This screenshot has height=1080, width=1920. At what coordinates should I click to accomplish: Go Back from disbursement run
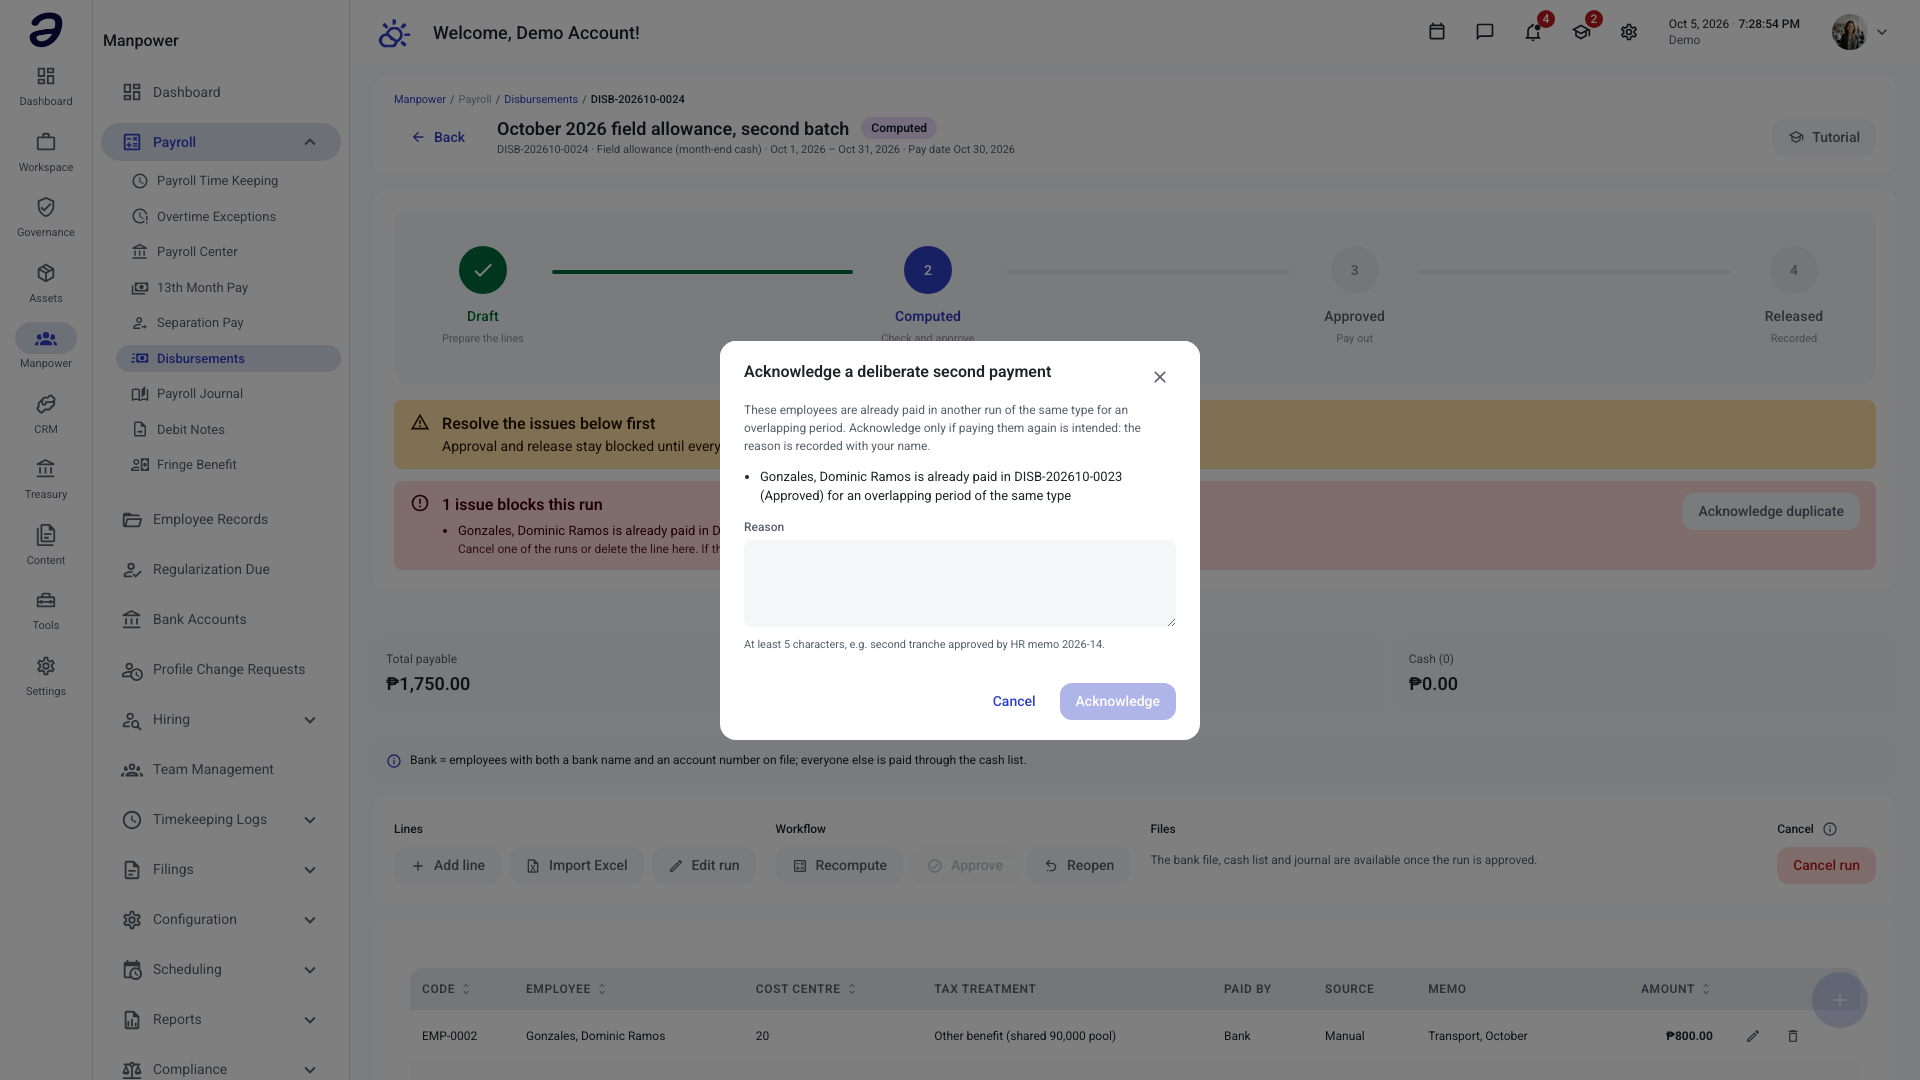click(438, 137)
